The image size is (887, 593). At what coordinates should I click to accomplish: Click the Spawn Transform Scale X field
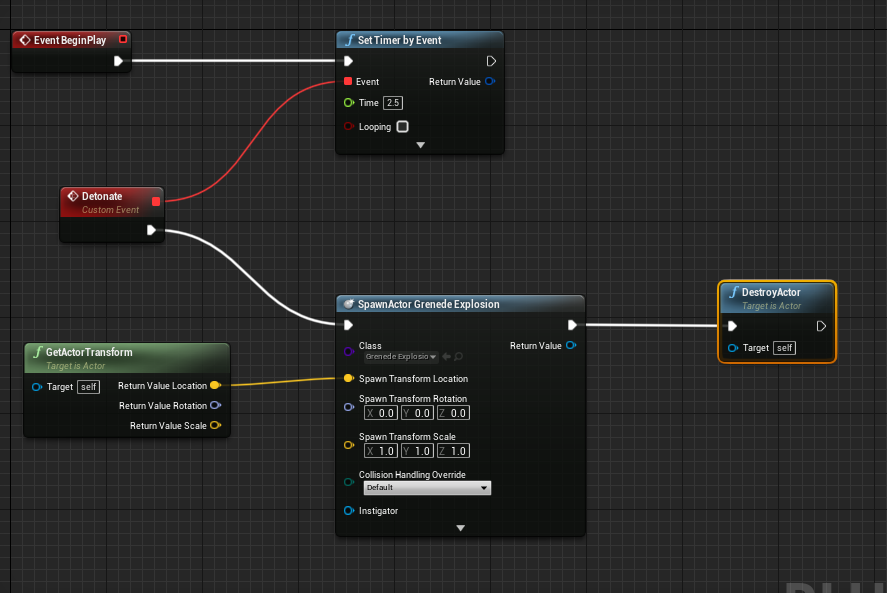(381, 451)
